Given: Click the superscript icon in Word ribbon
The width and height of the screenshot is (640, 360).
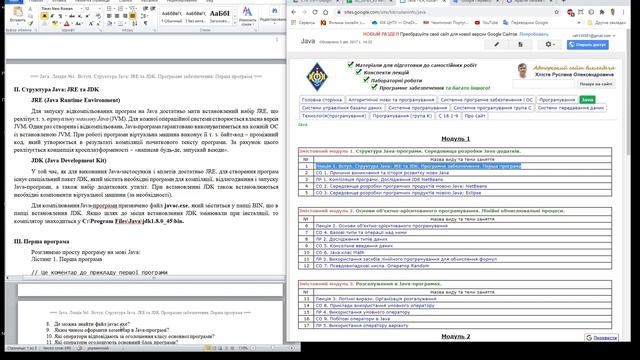Looking at the screenshot, I should click(87, 16).
